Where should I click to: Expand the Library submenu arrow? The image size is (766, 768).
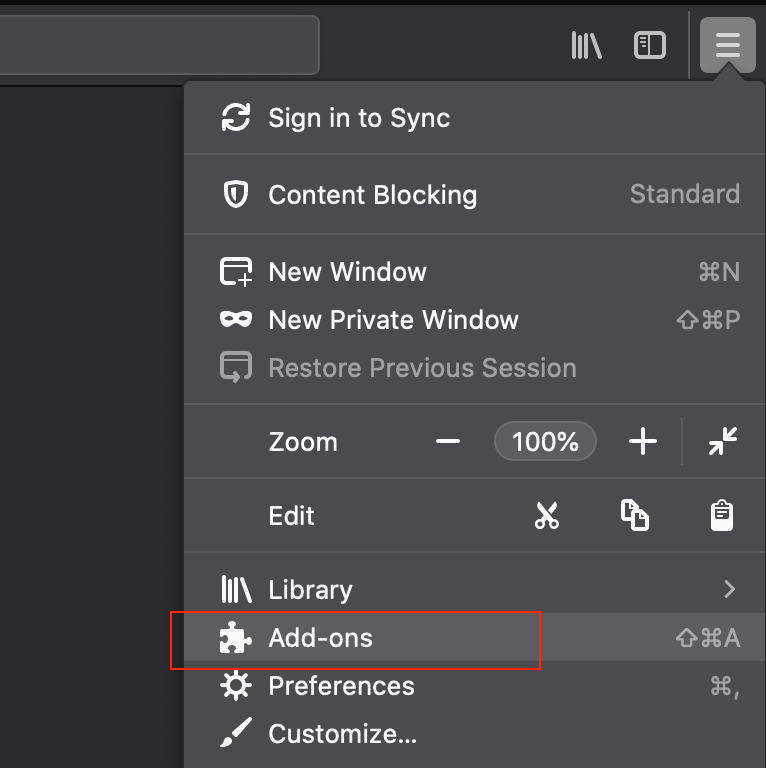pos(730,589)
